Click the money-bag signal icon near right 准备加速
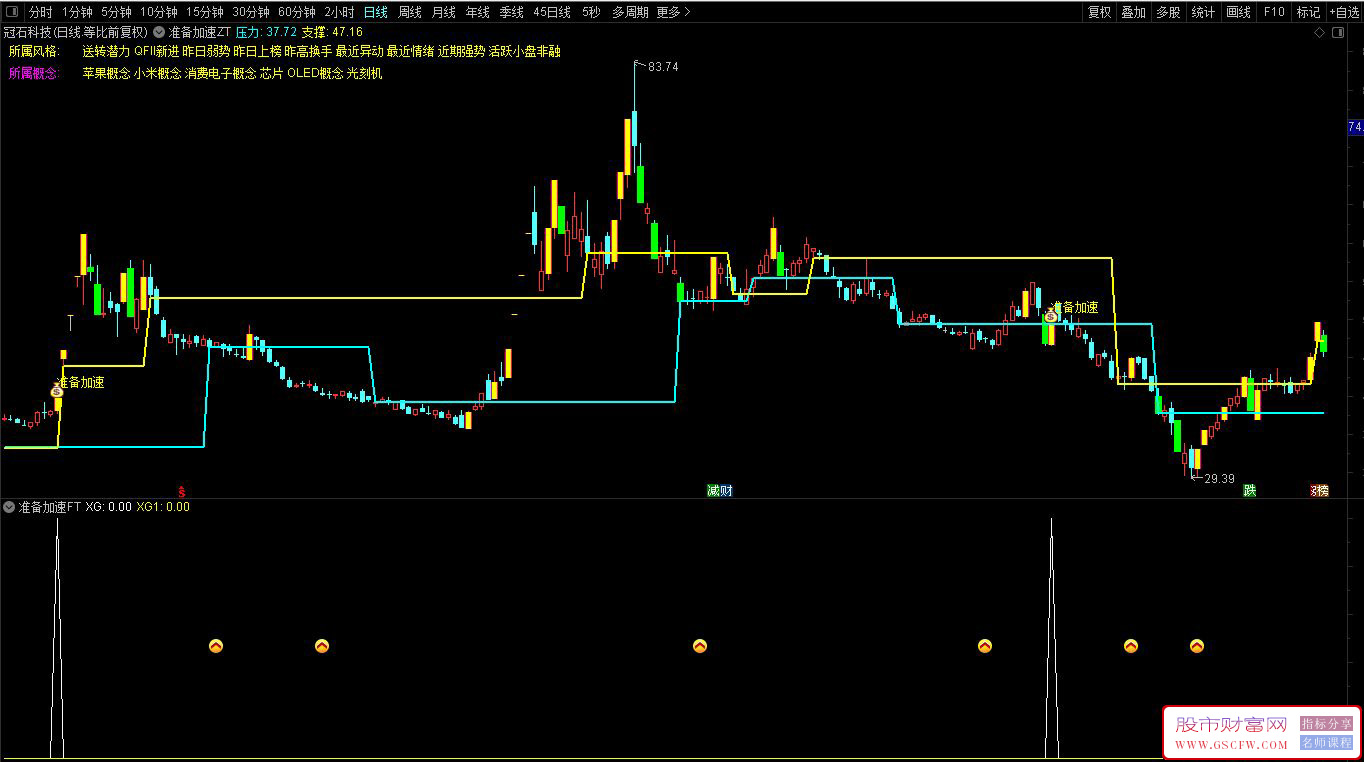Viewport: 1364px width, 762px height. (1050, 316)
